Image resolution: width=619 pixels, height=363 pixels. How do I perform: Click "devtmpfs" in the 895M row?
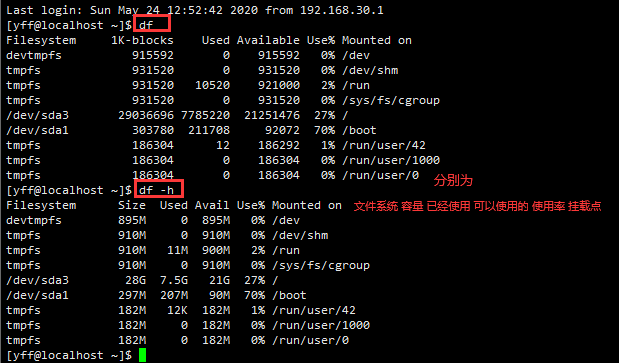(x=34, y=220)
